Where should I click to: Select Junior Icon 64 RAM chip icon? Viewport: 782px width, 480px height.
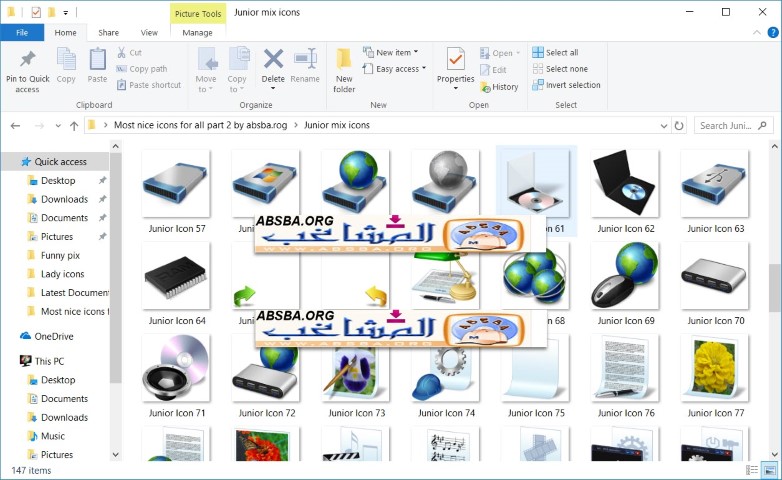coord(176,276)
